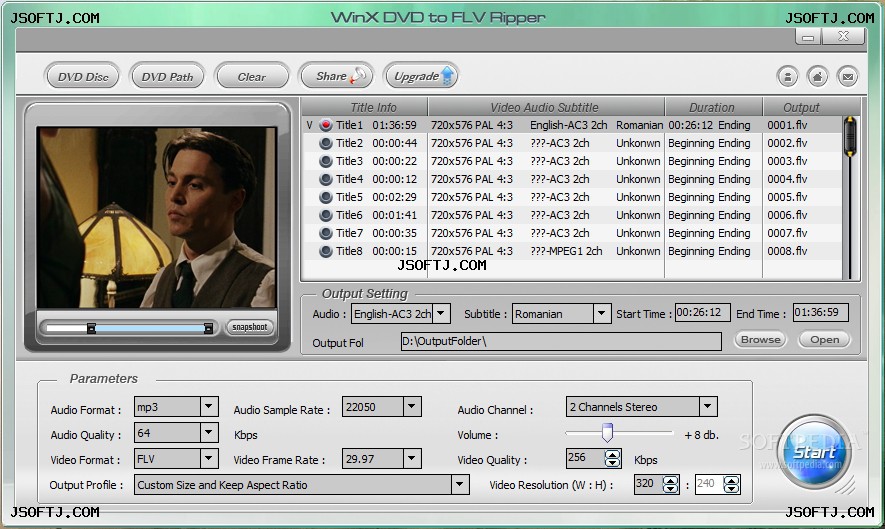This screenshot has width=885, height=529.
Task: Clear the loaded title list
Action: pyautogui.click(x=252, y=76)
